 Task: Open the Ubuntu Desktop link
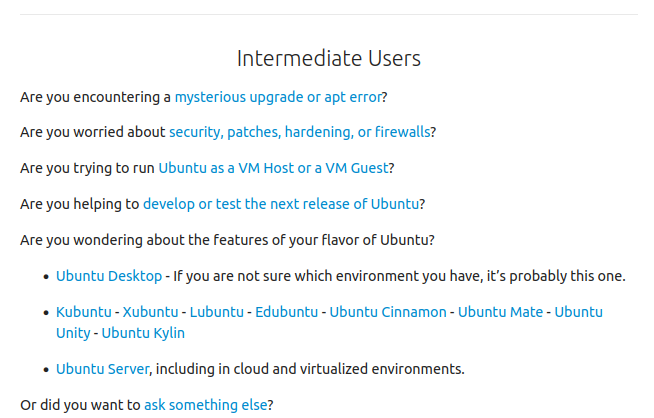(108, 276)
